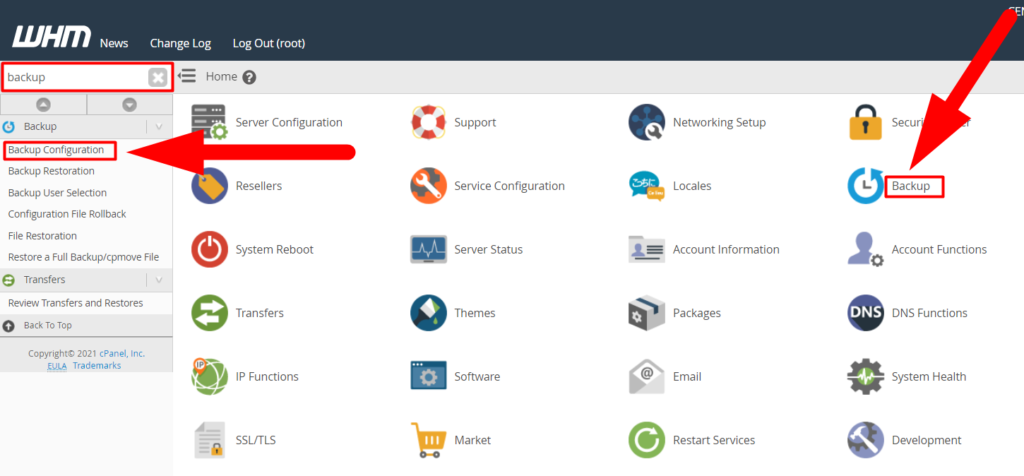Open Backup User Selection in the sidebar
The height and width of the screenshot is (476, 1024).
[x=57, y=193]
